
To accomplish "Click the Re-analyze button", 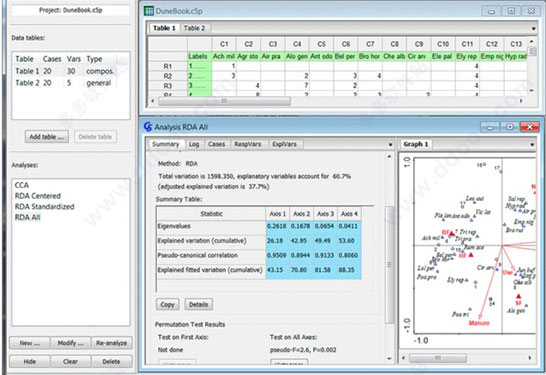I will (x=112, y=343).
